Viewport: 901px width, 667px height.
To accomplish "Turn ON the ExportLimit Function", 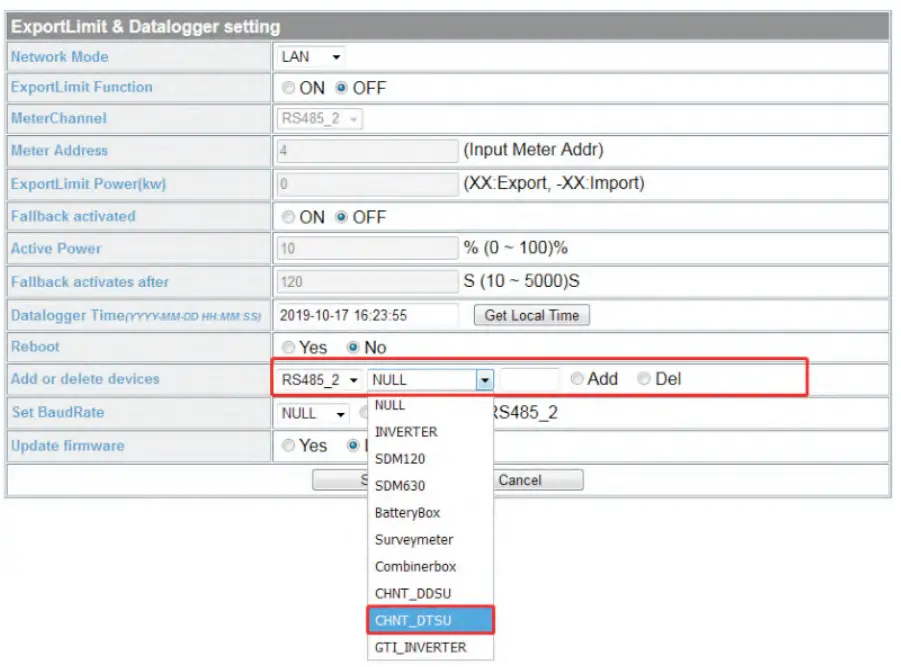I will coord(291,88).
